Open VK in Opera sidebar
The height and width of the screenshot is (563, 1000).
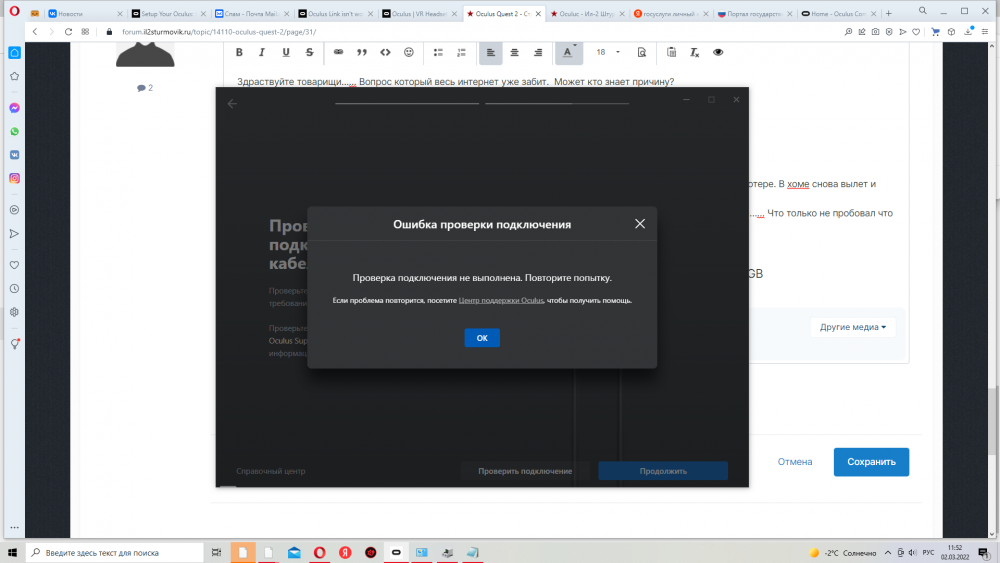point(15,155)
